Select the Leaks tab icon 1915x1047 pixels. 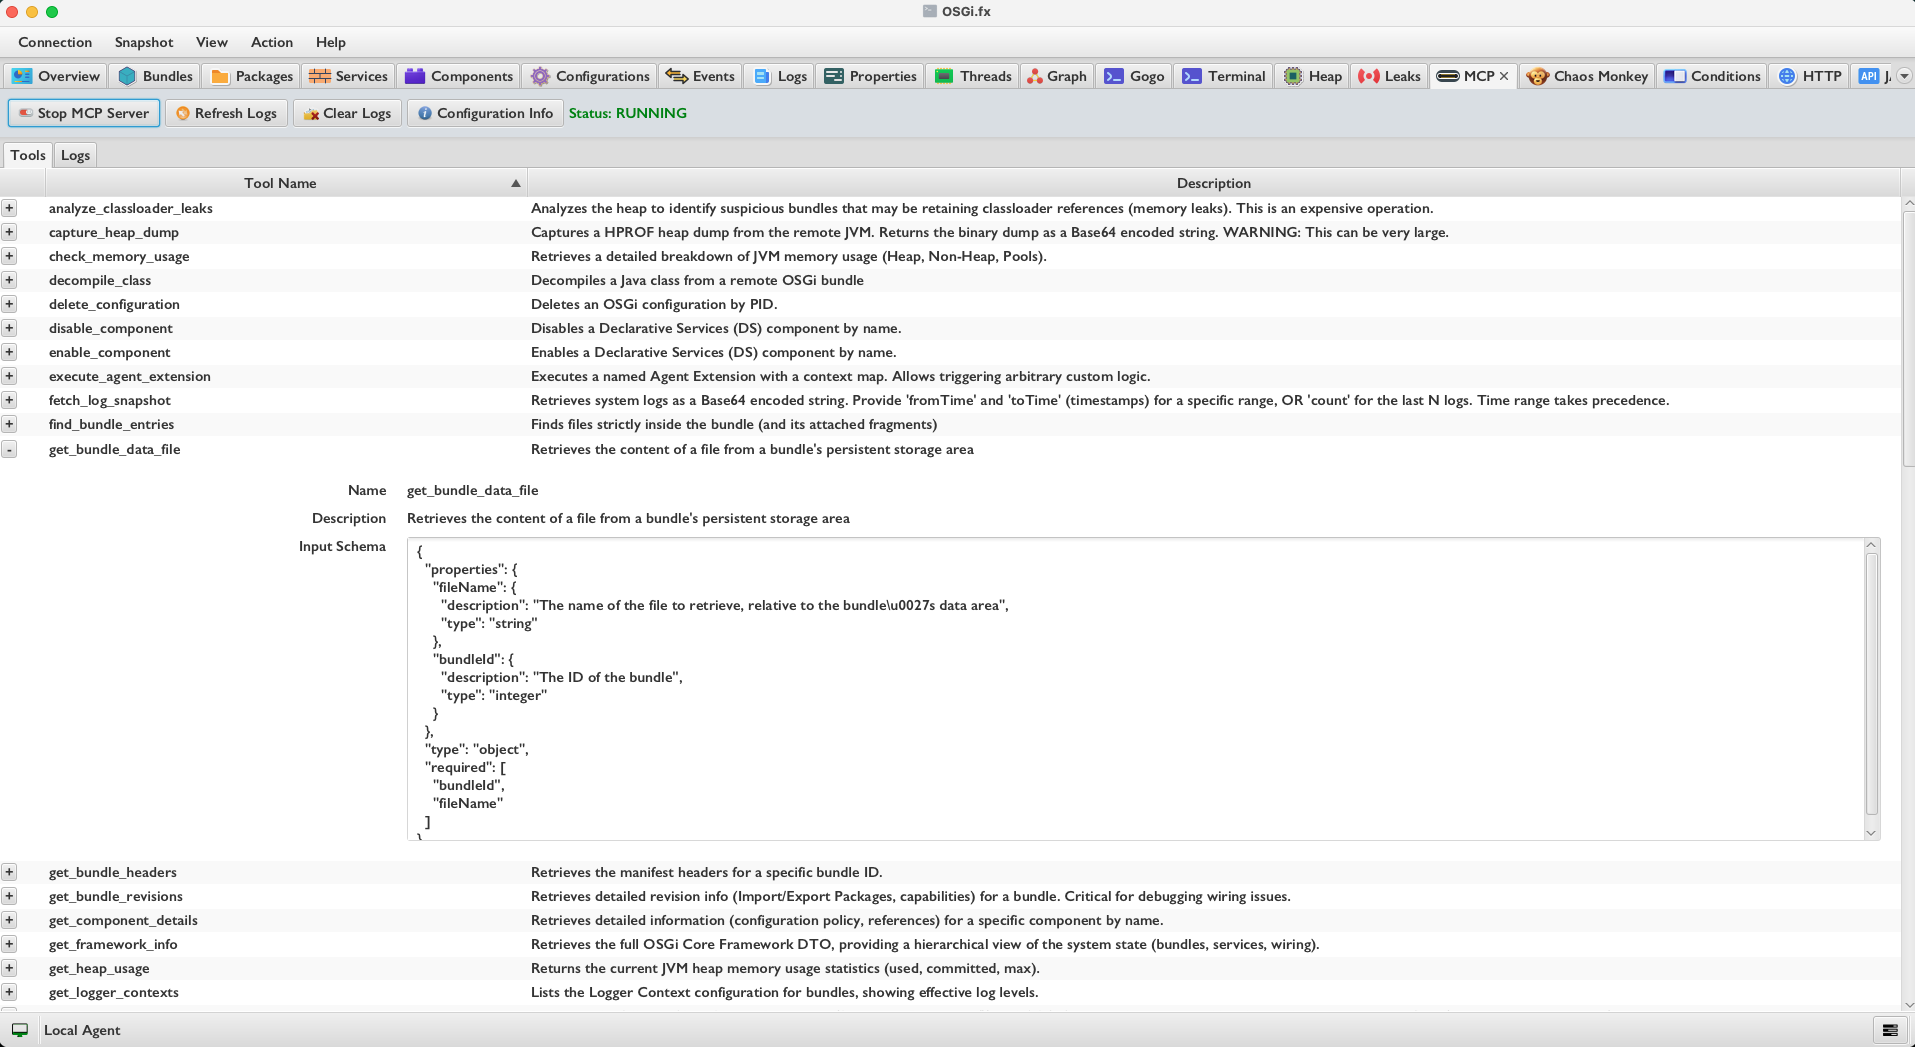(x=1369, y=76)
